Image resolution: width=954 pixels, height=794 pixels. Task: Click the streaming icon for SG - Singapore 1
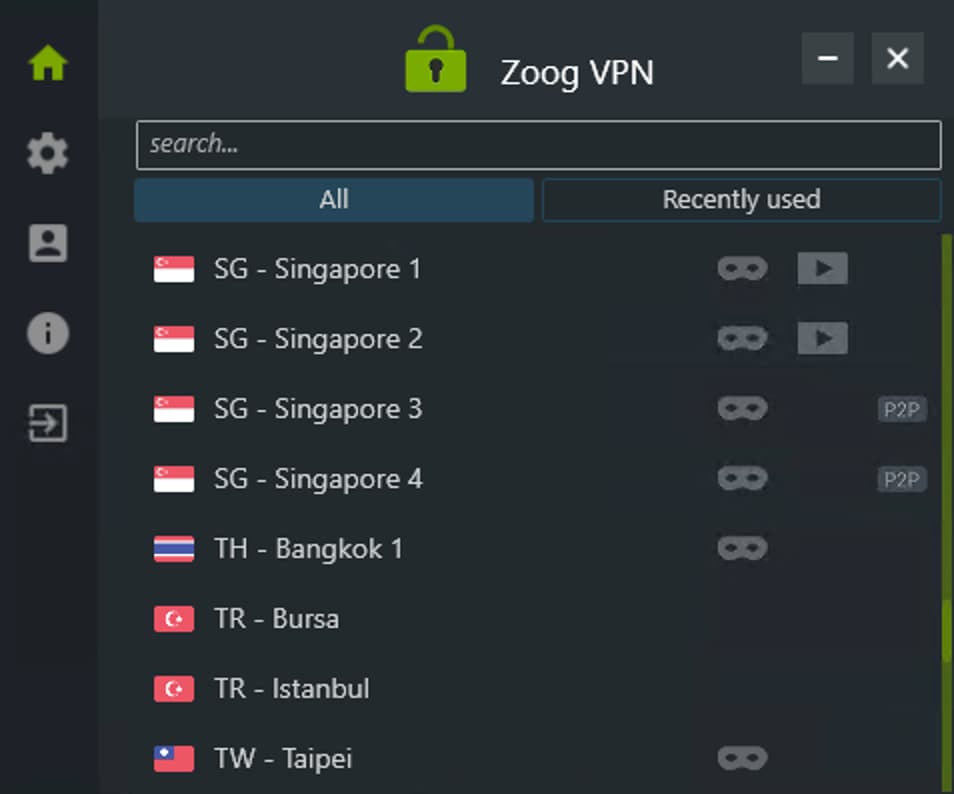click(x=822, y=268)
